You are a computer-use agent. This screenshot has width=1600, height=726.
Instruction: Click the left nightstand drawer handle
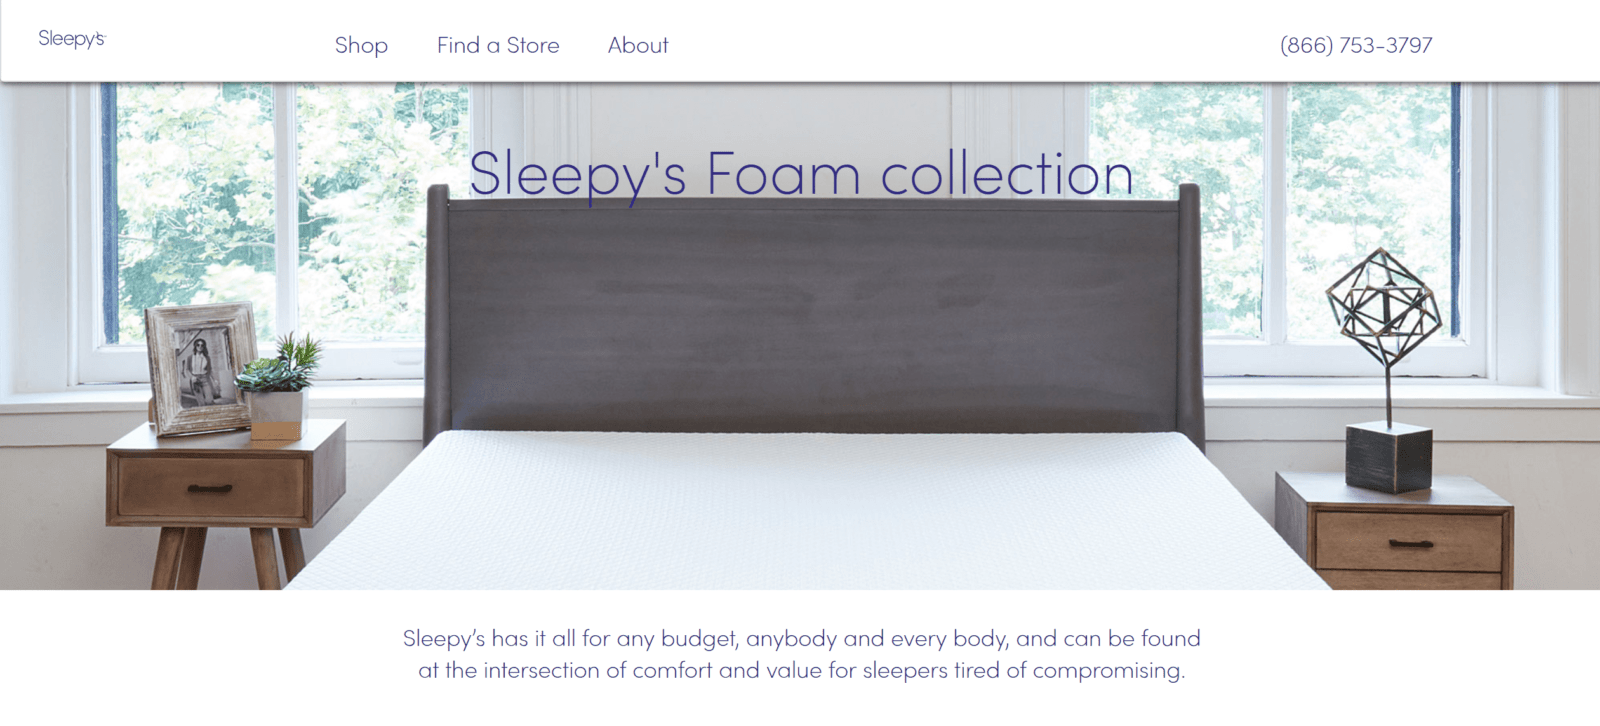pos(209,489)
